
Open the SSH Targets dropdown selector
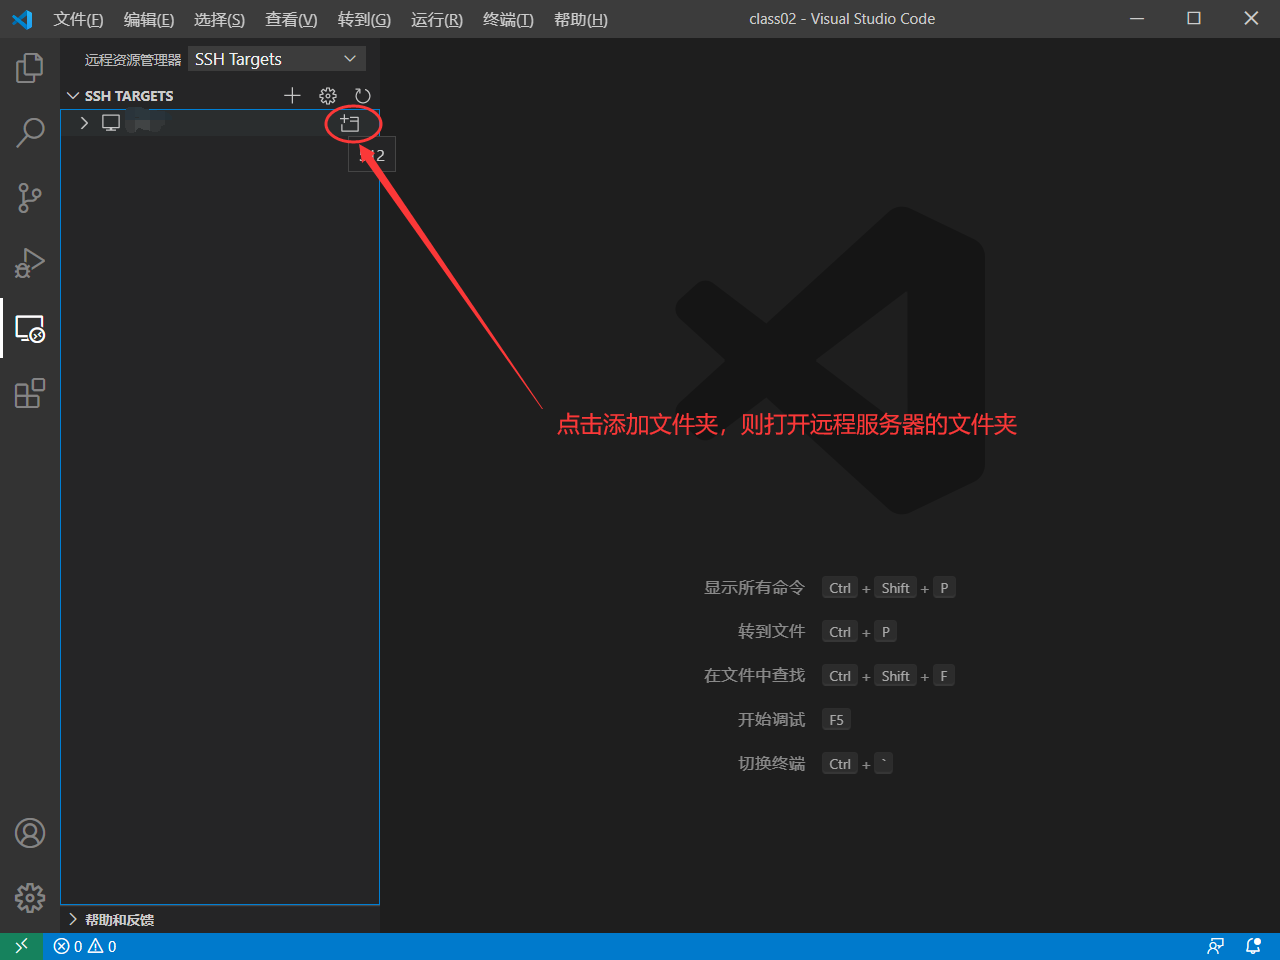277,59
